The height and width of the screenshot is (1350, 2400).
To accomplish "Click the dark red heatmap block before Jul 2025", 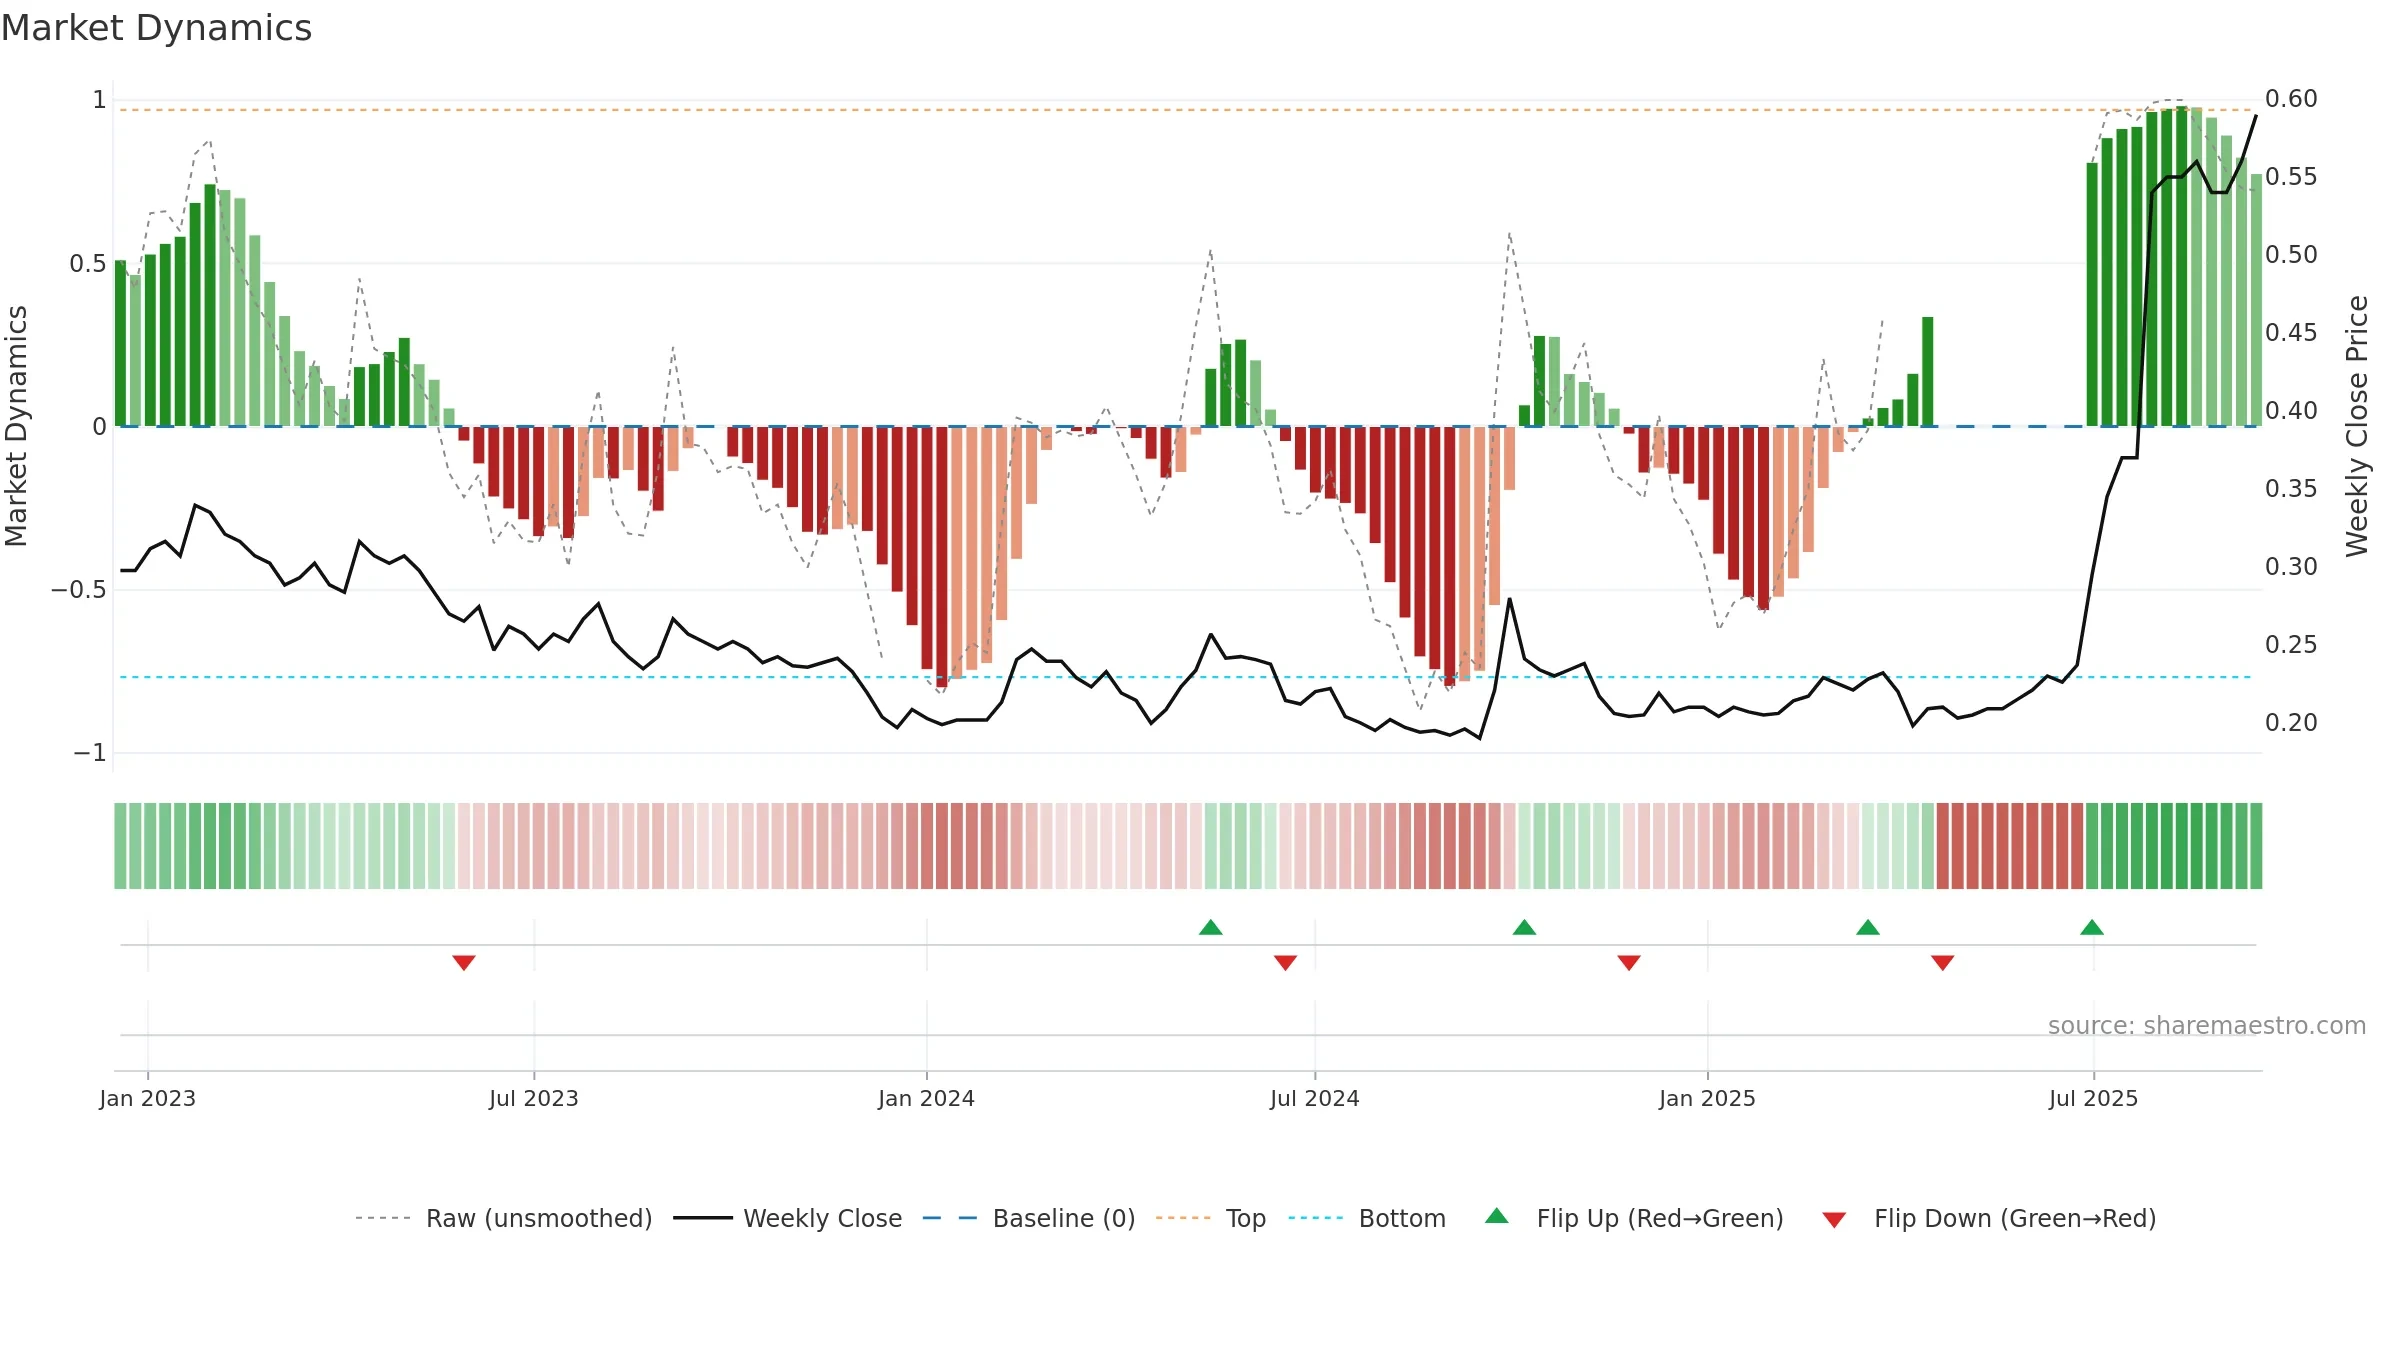I will click(x=2010, y=846).
